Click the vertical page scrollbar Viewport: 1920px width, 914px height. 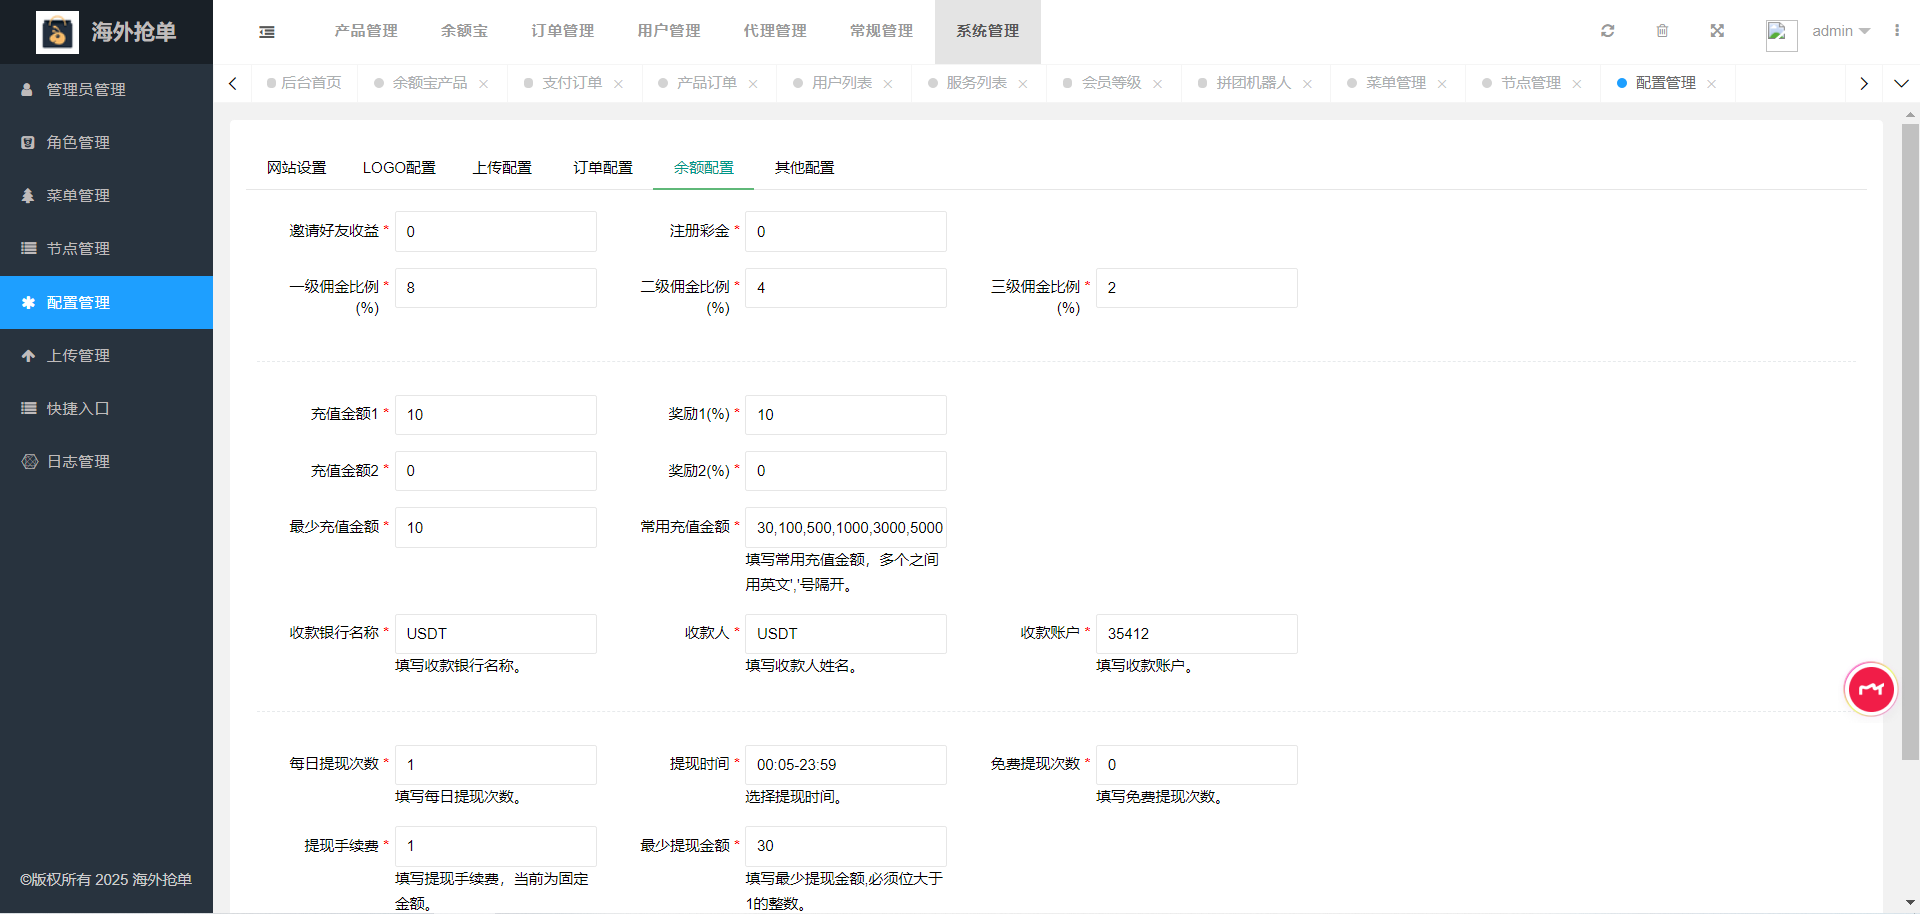click(1910, 440)
